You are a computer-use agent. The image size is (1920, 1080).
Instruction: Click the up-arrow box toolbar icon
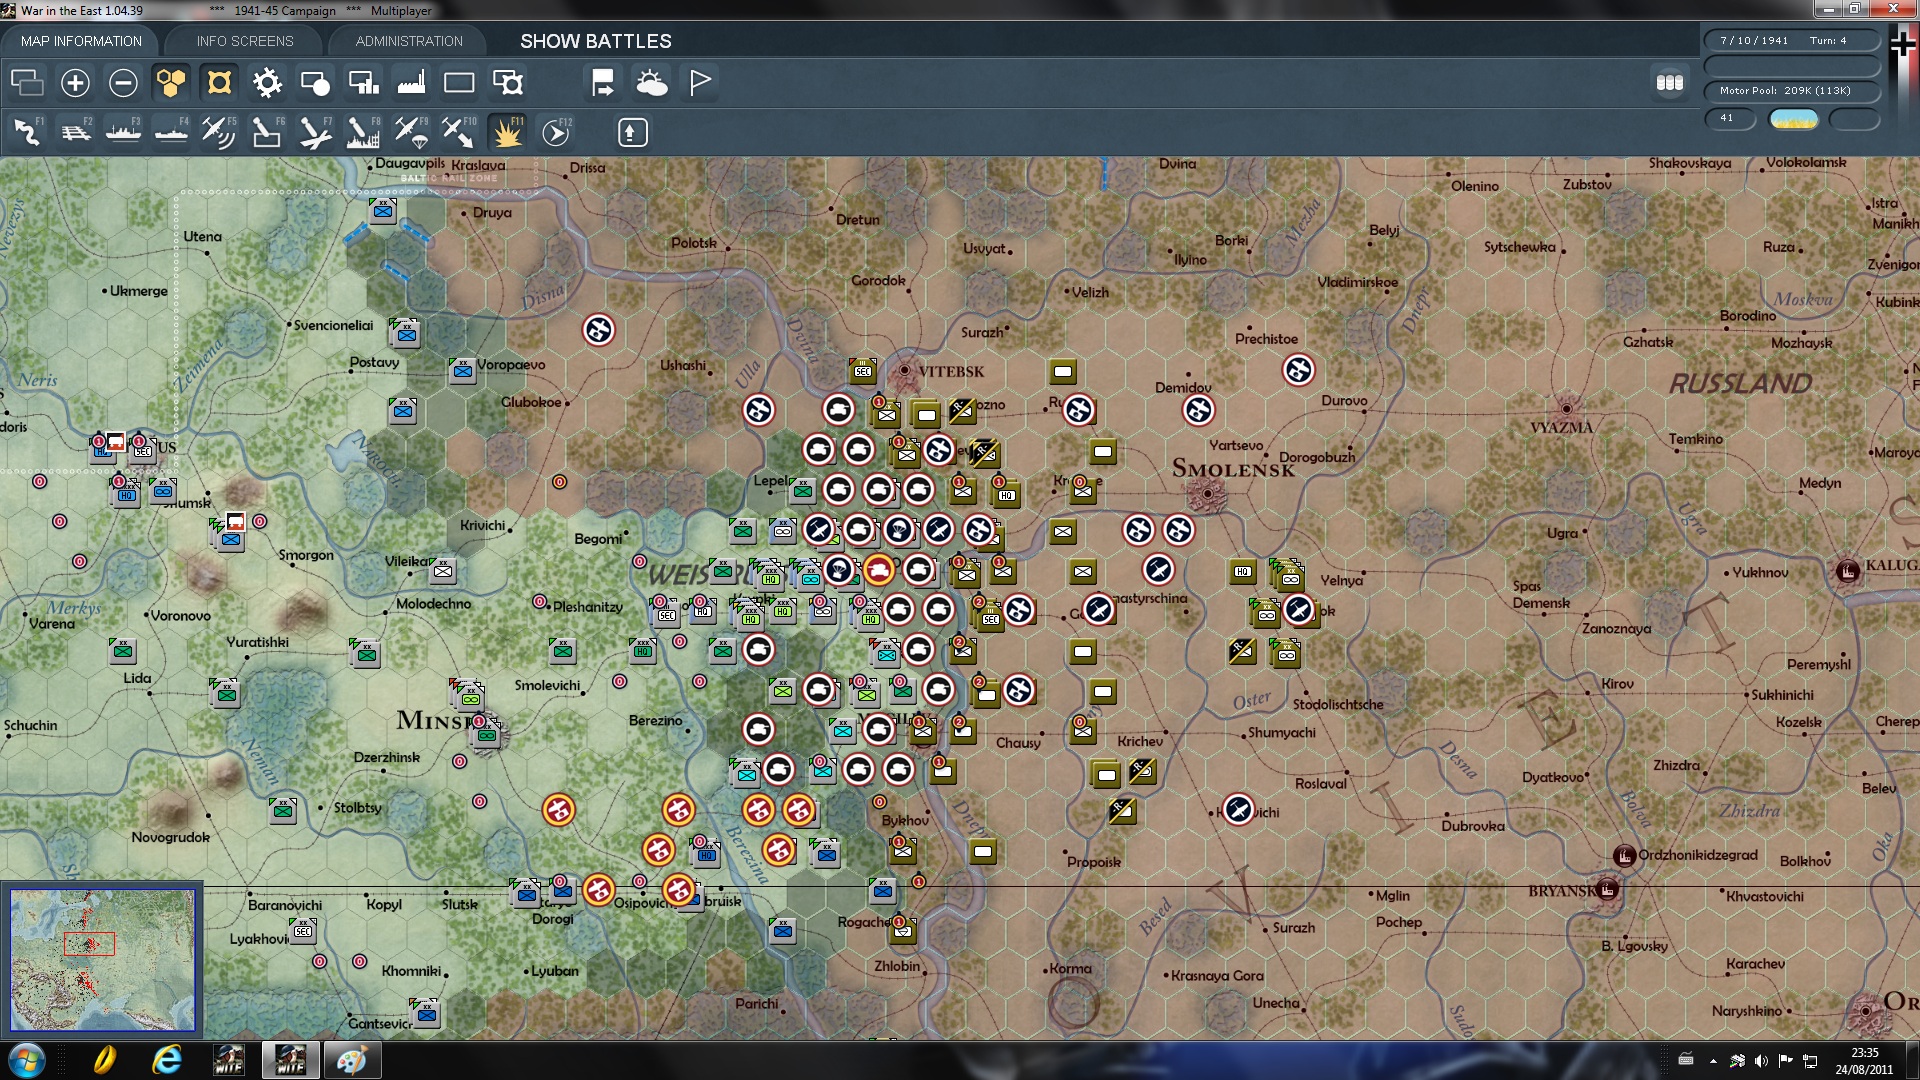click(x=632, y=132)
